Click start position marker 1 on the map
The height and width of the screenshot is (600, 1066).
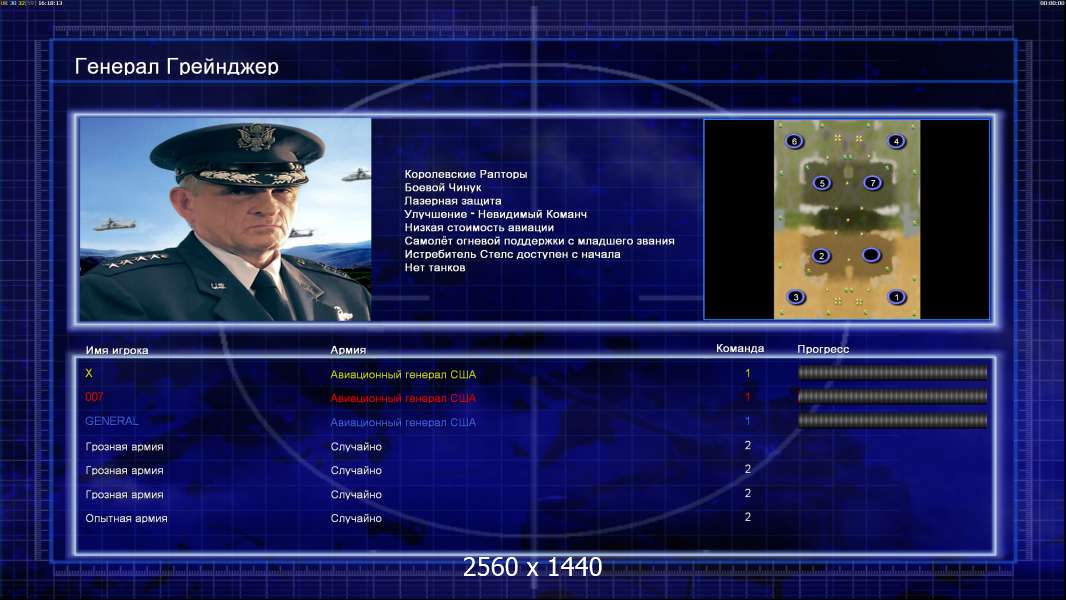point(897,297)
